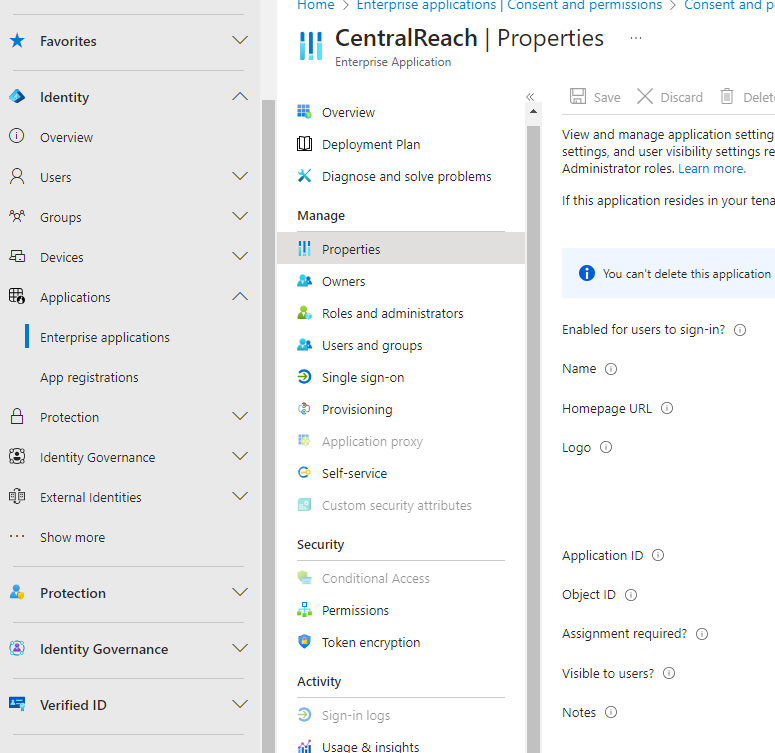Expand the Users chevron

pyautogui.click(x=240, y=176)
